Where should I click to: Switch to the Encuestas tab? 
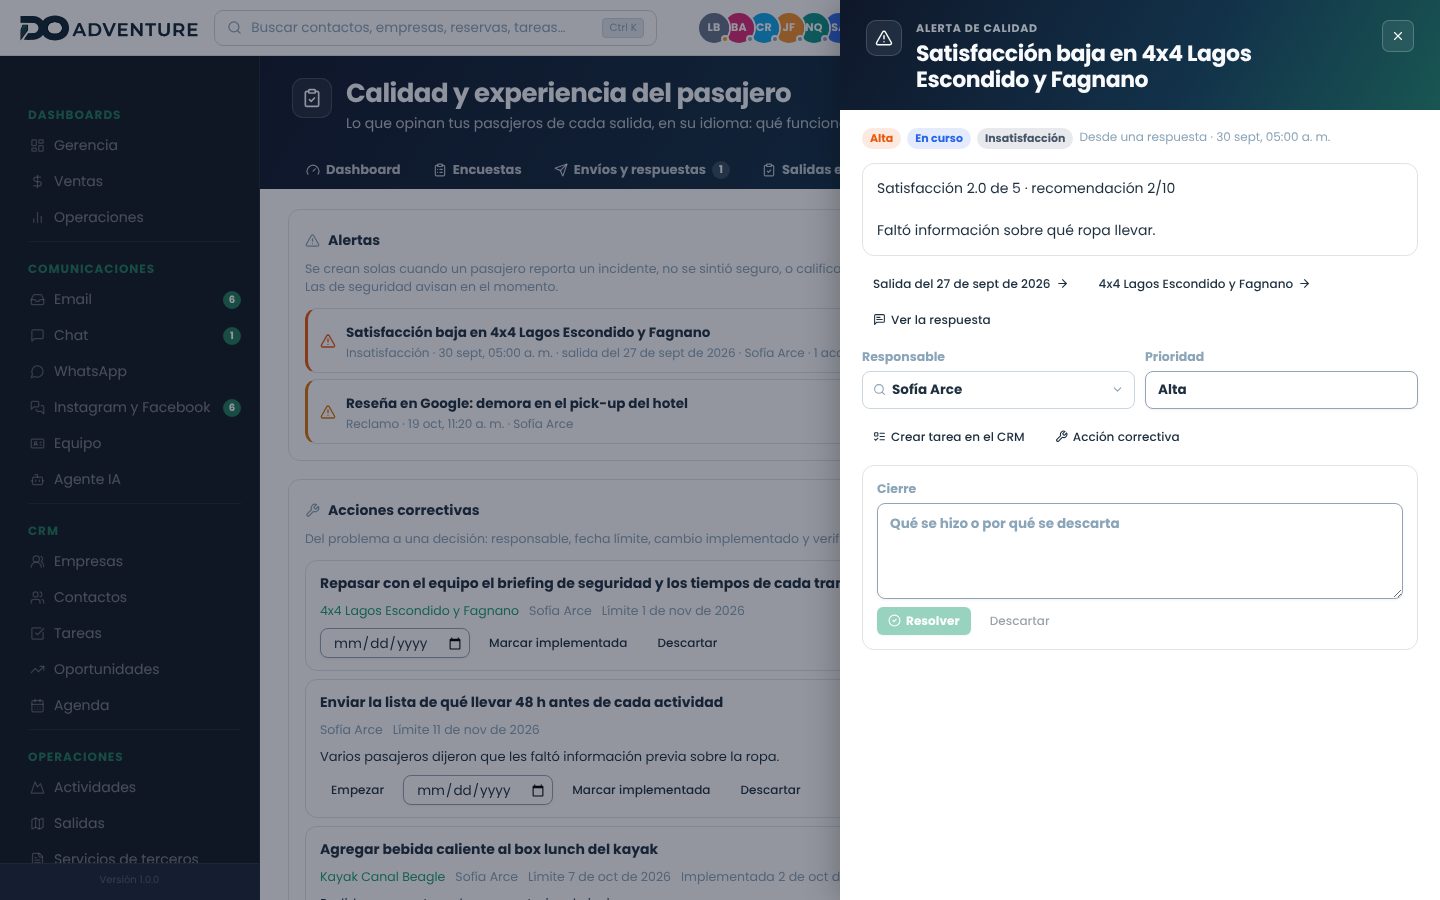477,170
